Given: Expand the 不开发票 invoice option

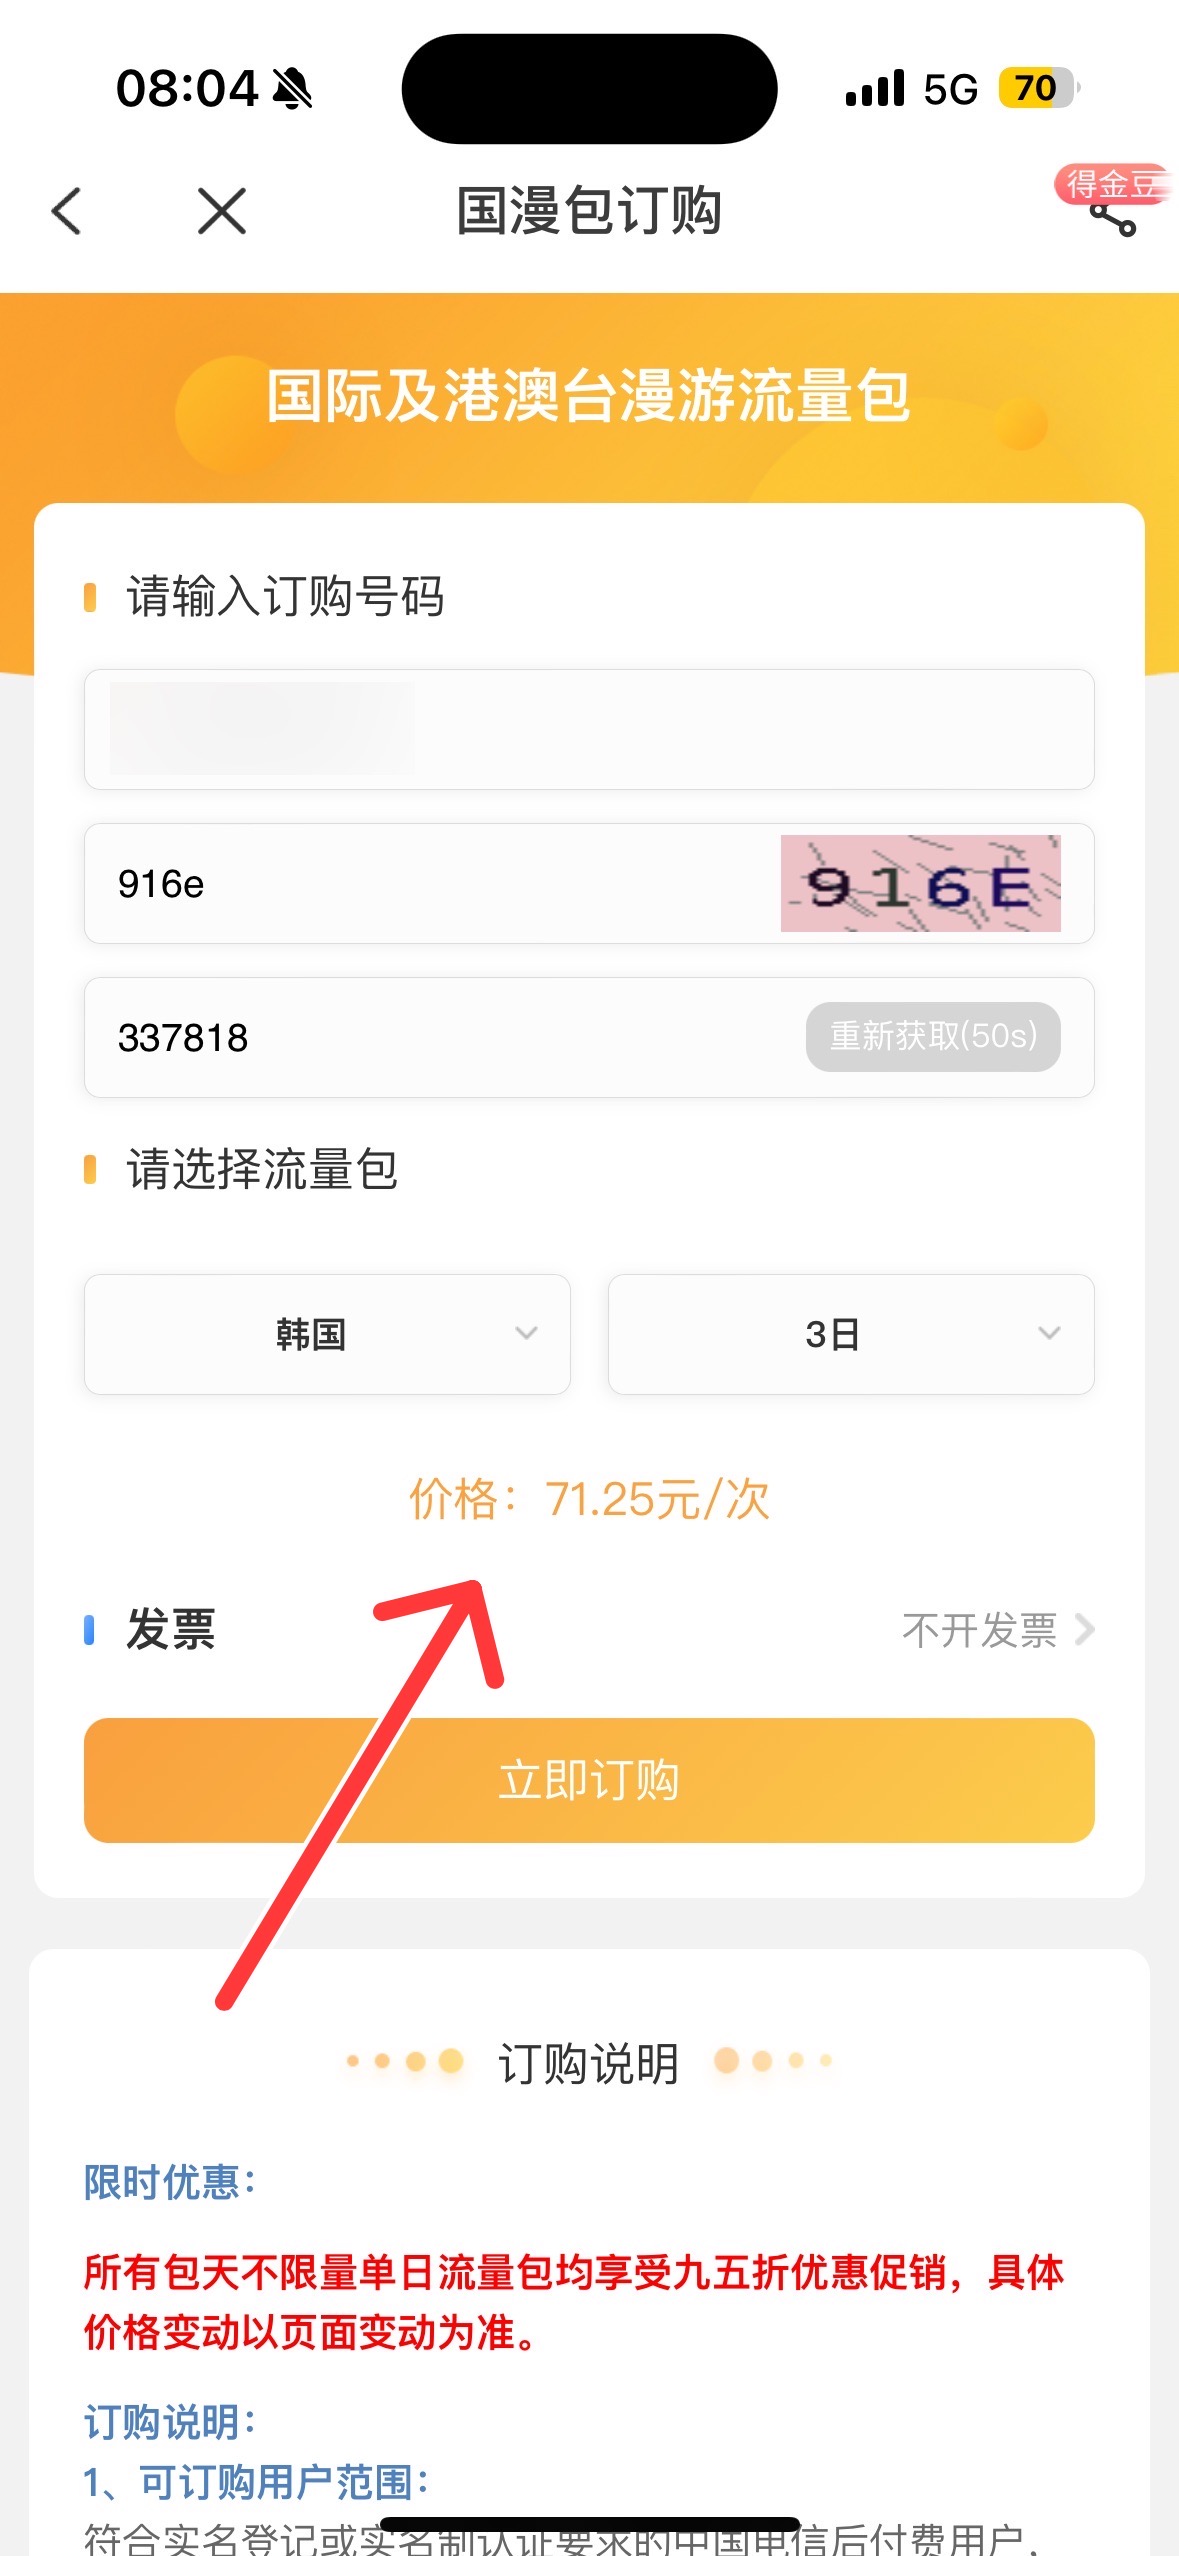Looking at the screenshot, I should pyautogui.click(x=997, y=1630).
